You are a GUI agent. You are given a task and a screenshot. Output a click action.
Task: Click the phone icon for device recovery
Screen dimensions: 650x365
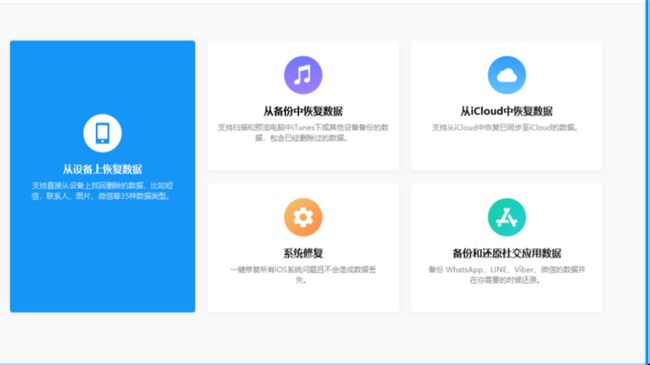tap(102, 133)
